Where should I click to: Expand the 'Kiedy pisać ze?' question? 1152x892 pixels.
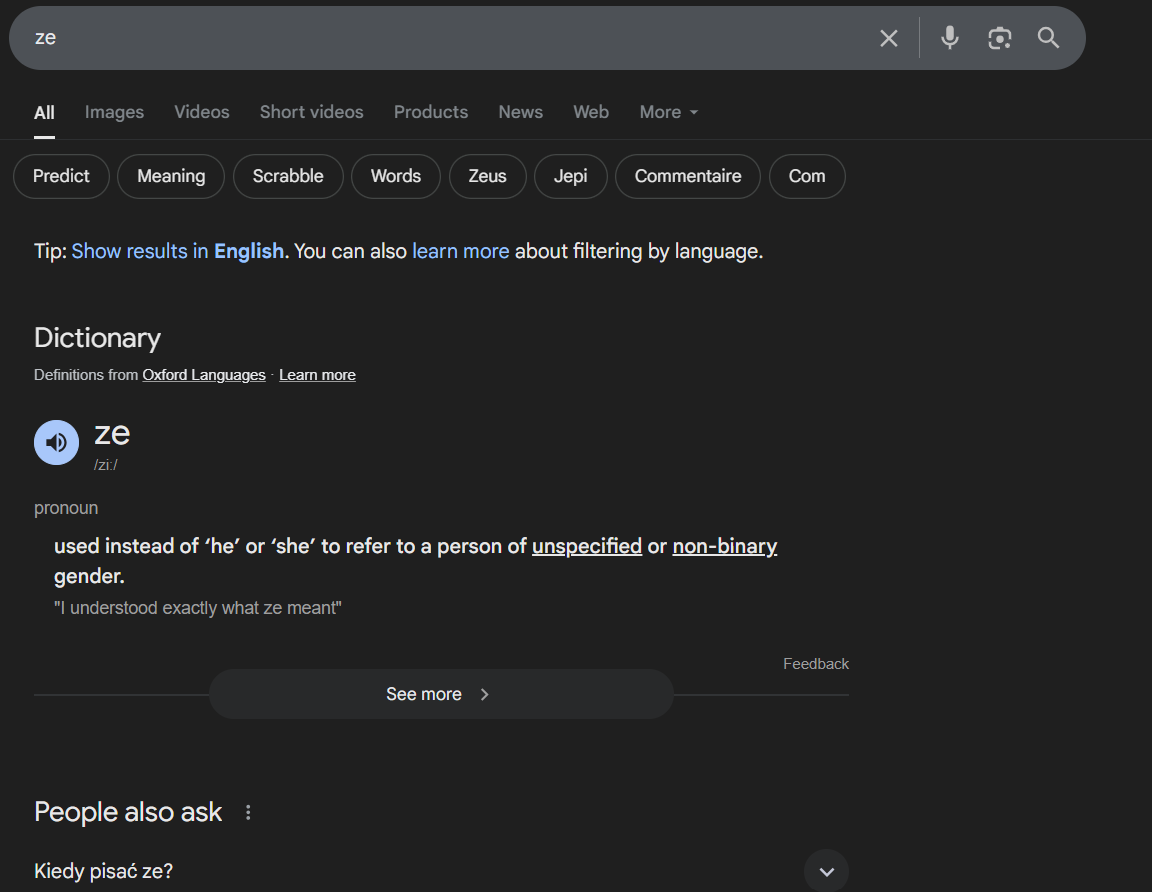827,871
